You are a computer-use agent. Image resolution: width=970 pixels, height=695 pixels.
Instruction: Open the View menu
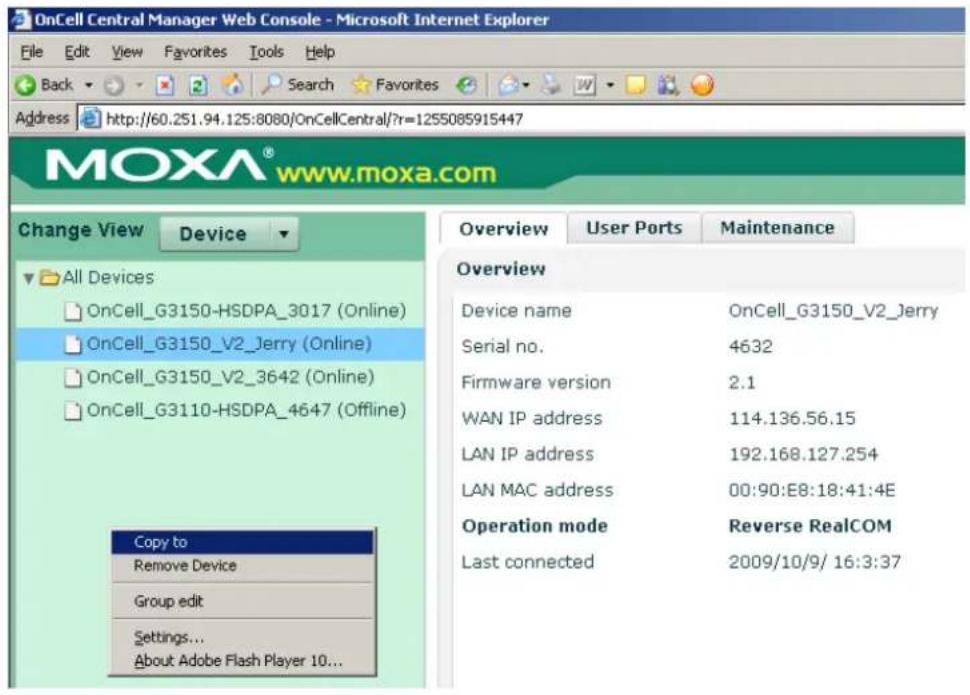click(127, 52)
